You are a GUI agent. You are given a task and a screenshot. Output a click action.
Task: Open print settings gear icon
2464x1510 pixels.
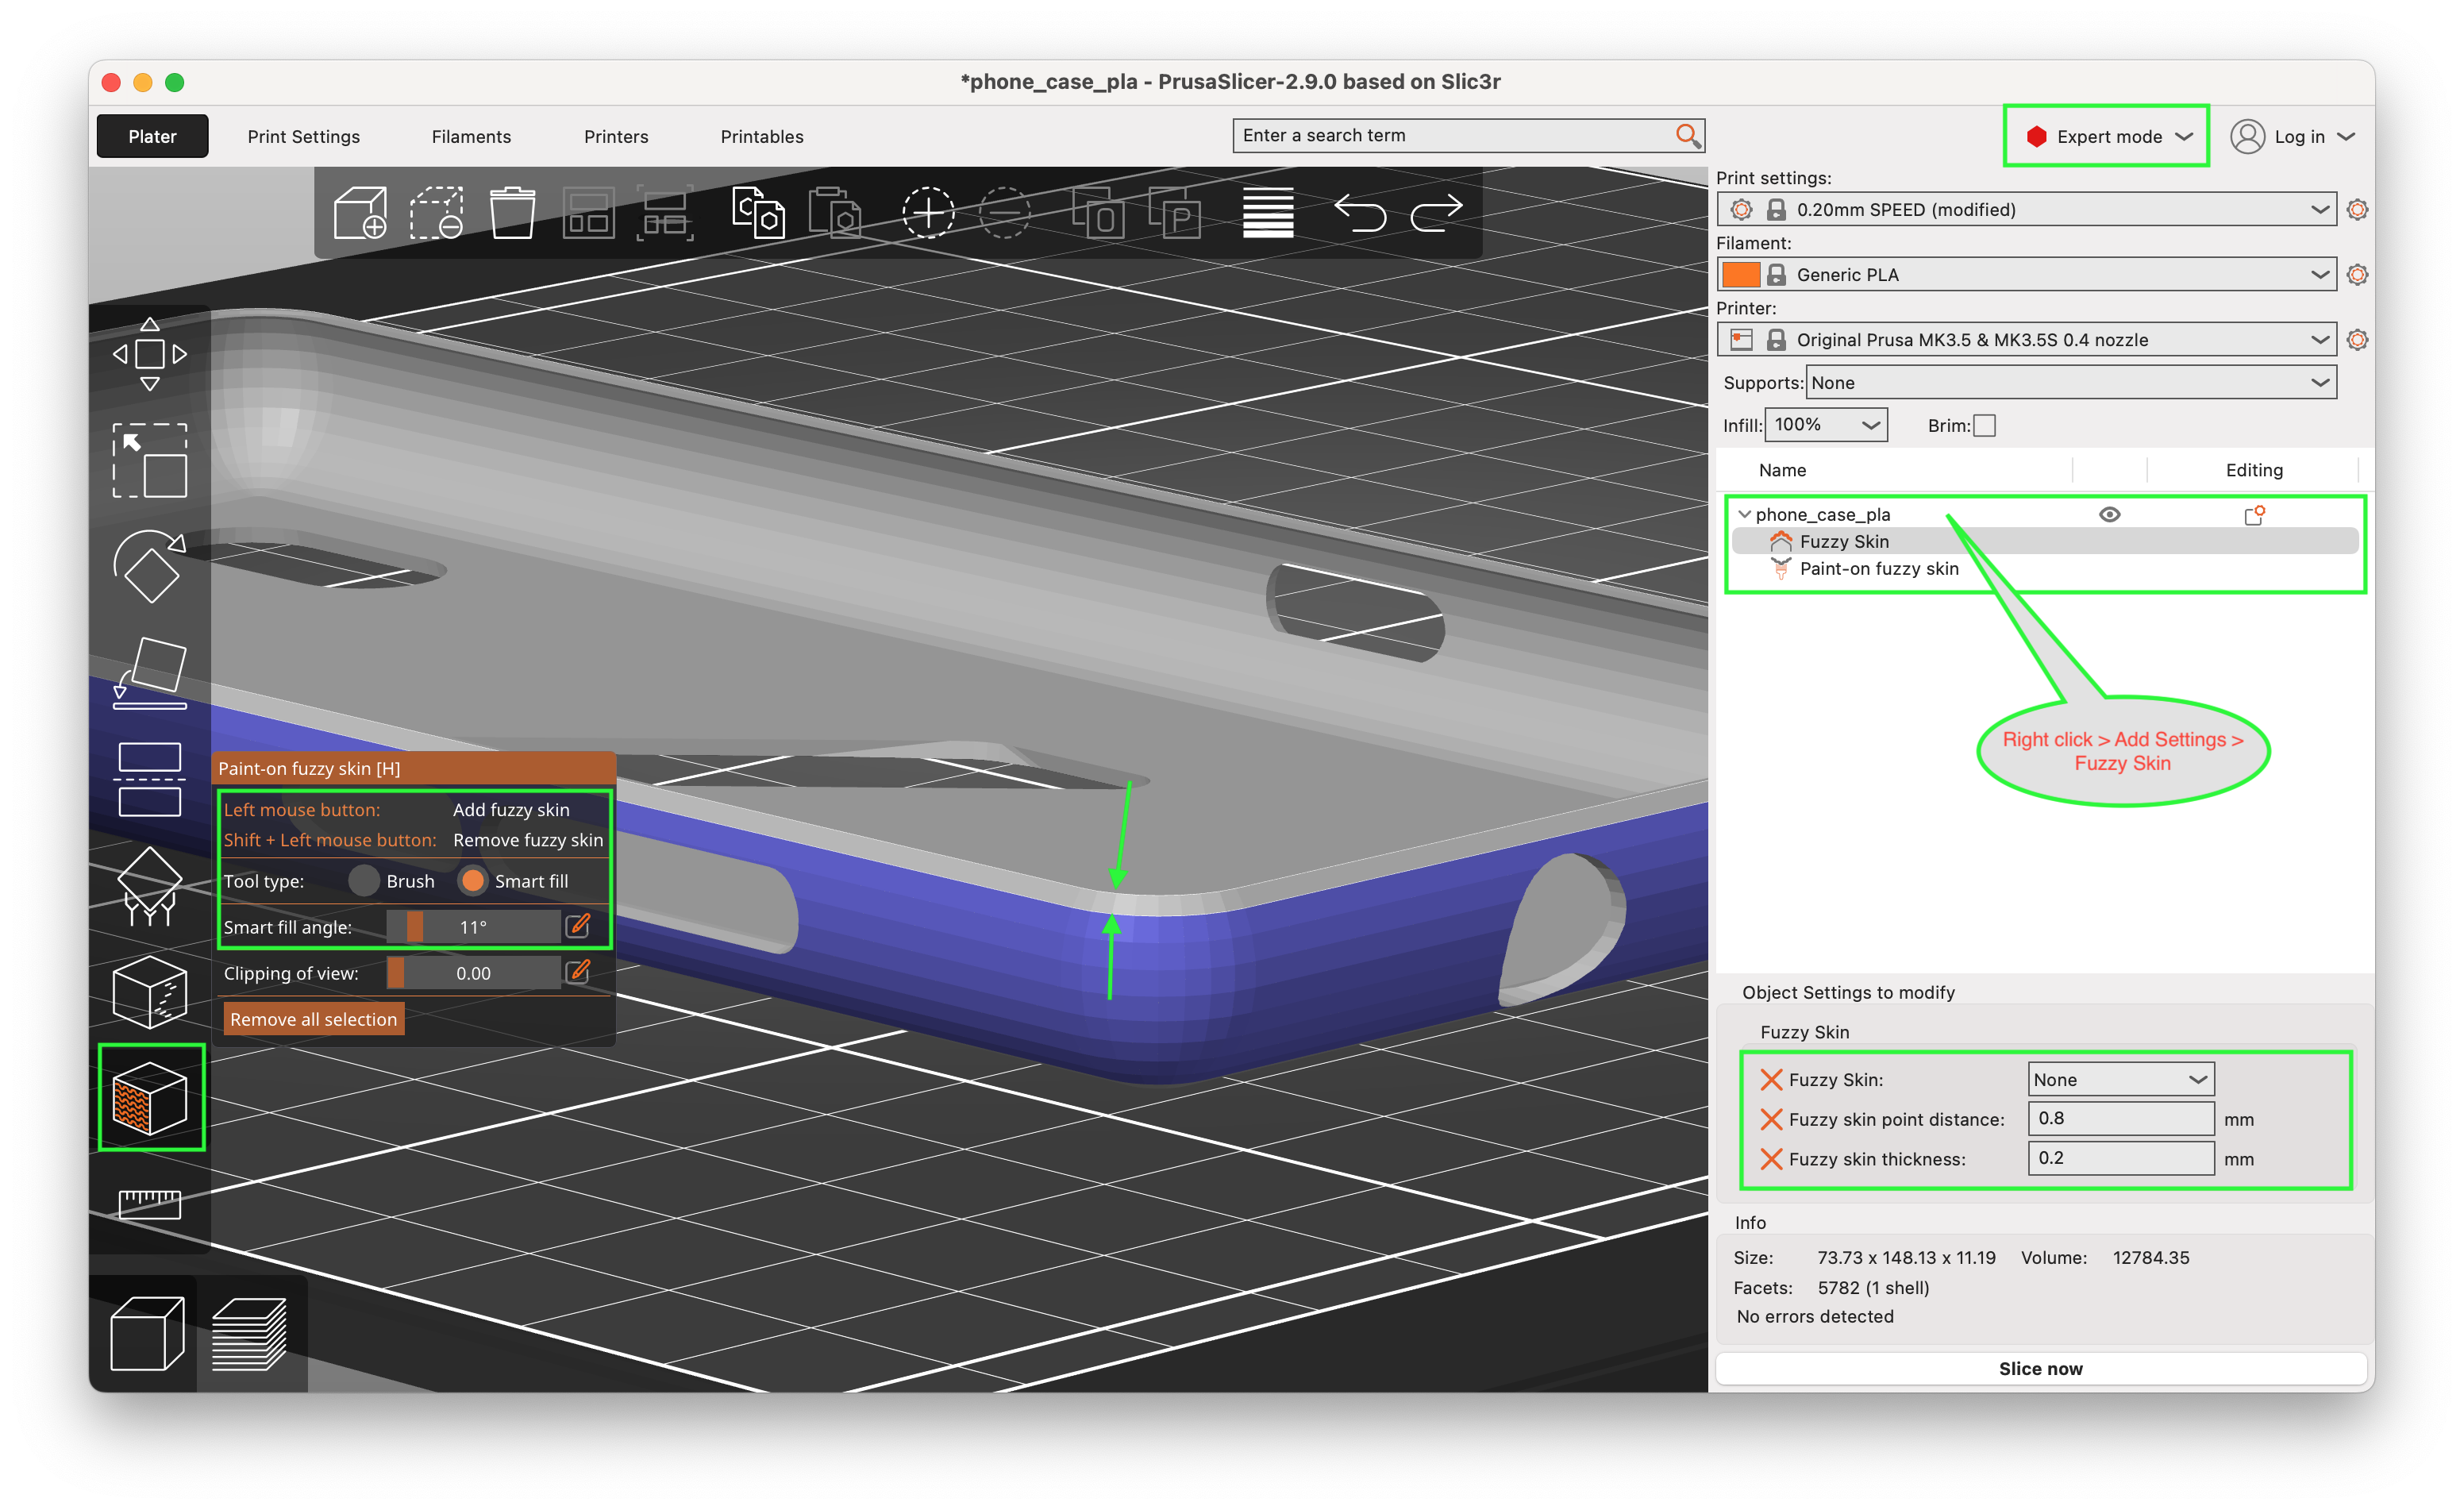pos(2356,209)
